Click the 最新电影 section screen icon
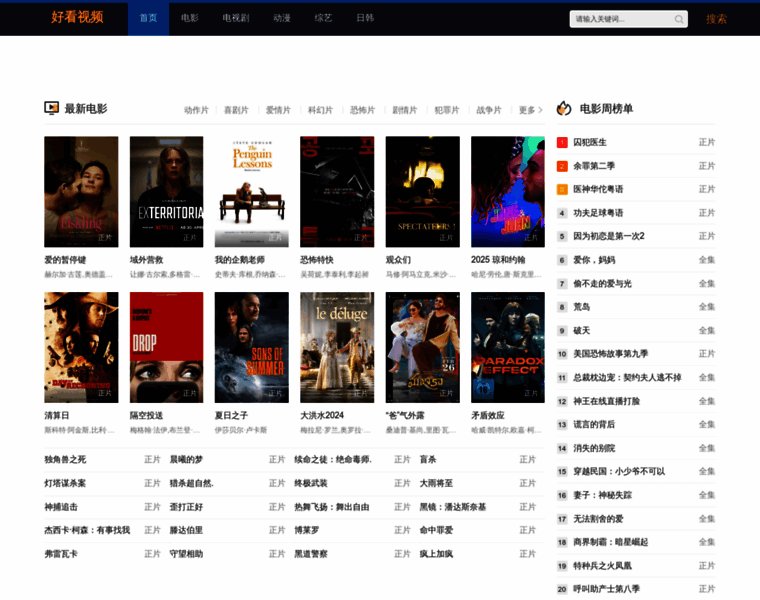 tap(51, 108)
